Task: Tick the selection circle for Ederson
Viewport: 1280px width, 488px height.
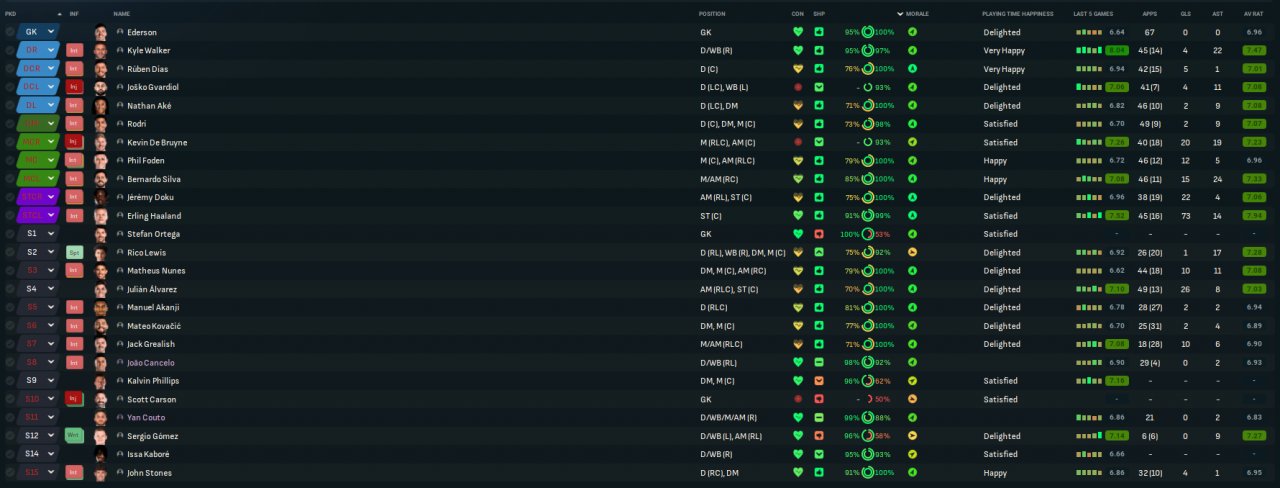Action: coord(10,32)
